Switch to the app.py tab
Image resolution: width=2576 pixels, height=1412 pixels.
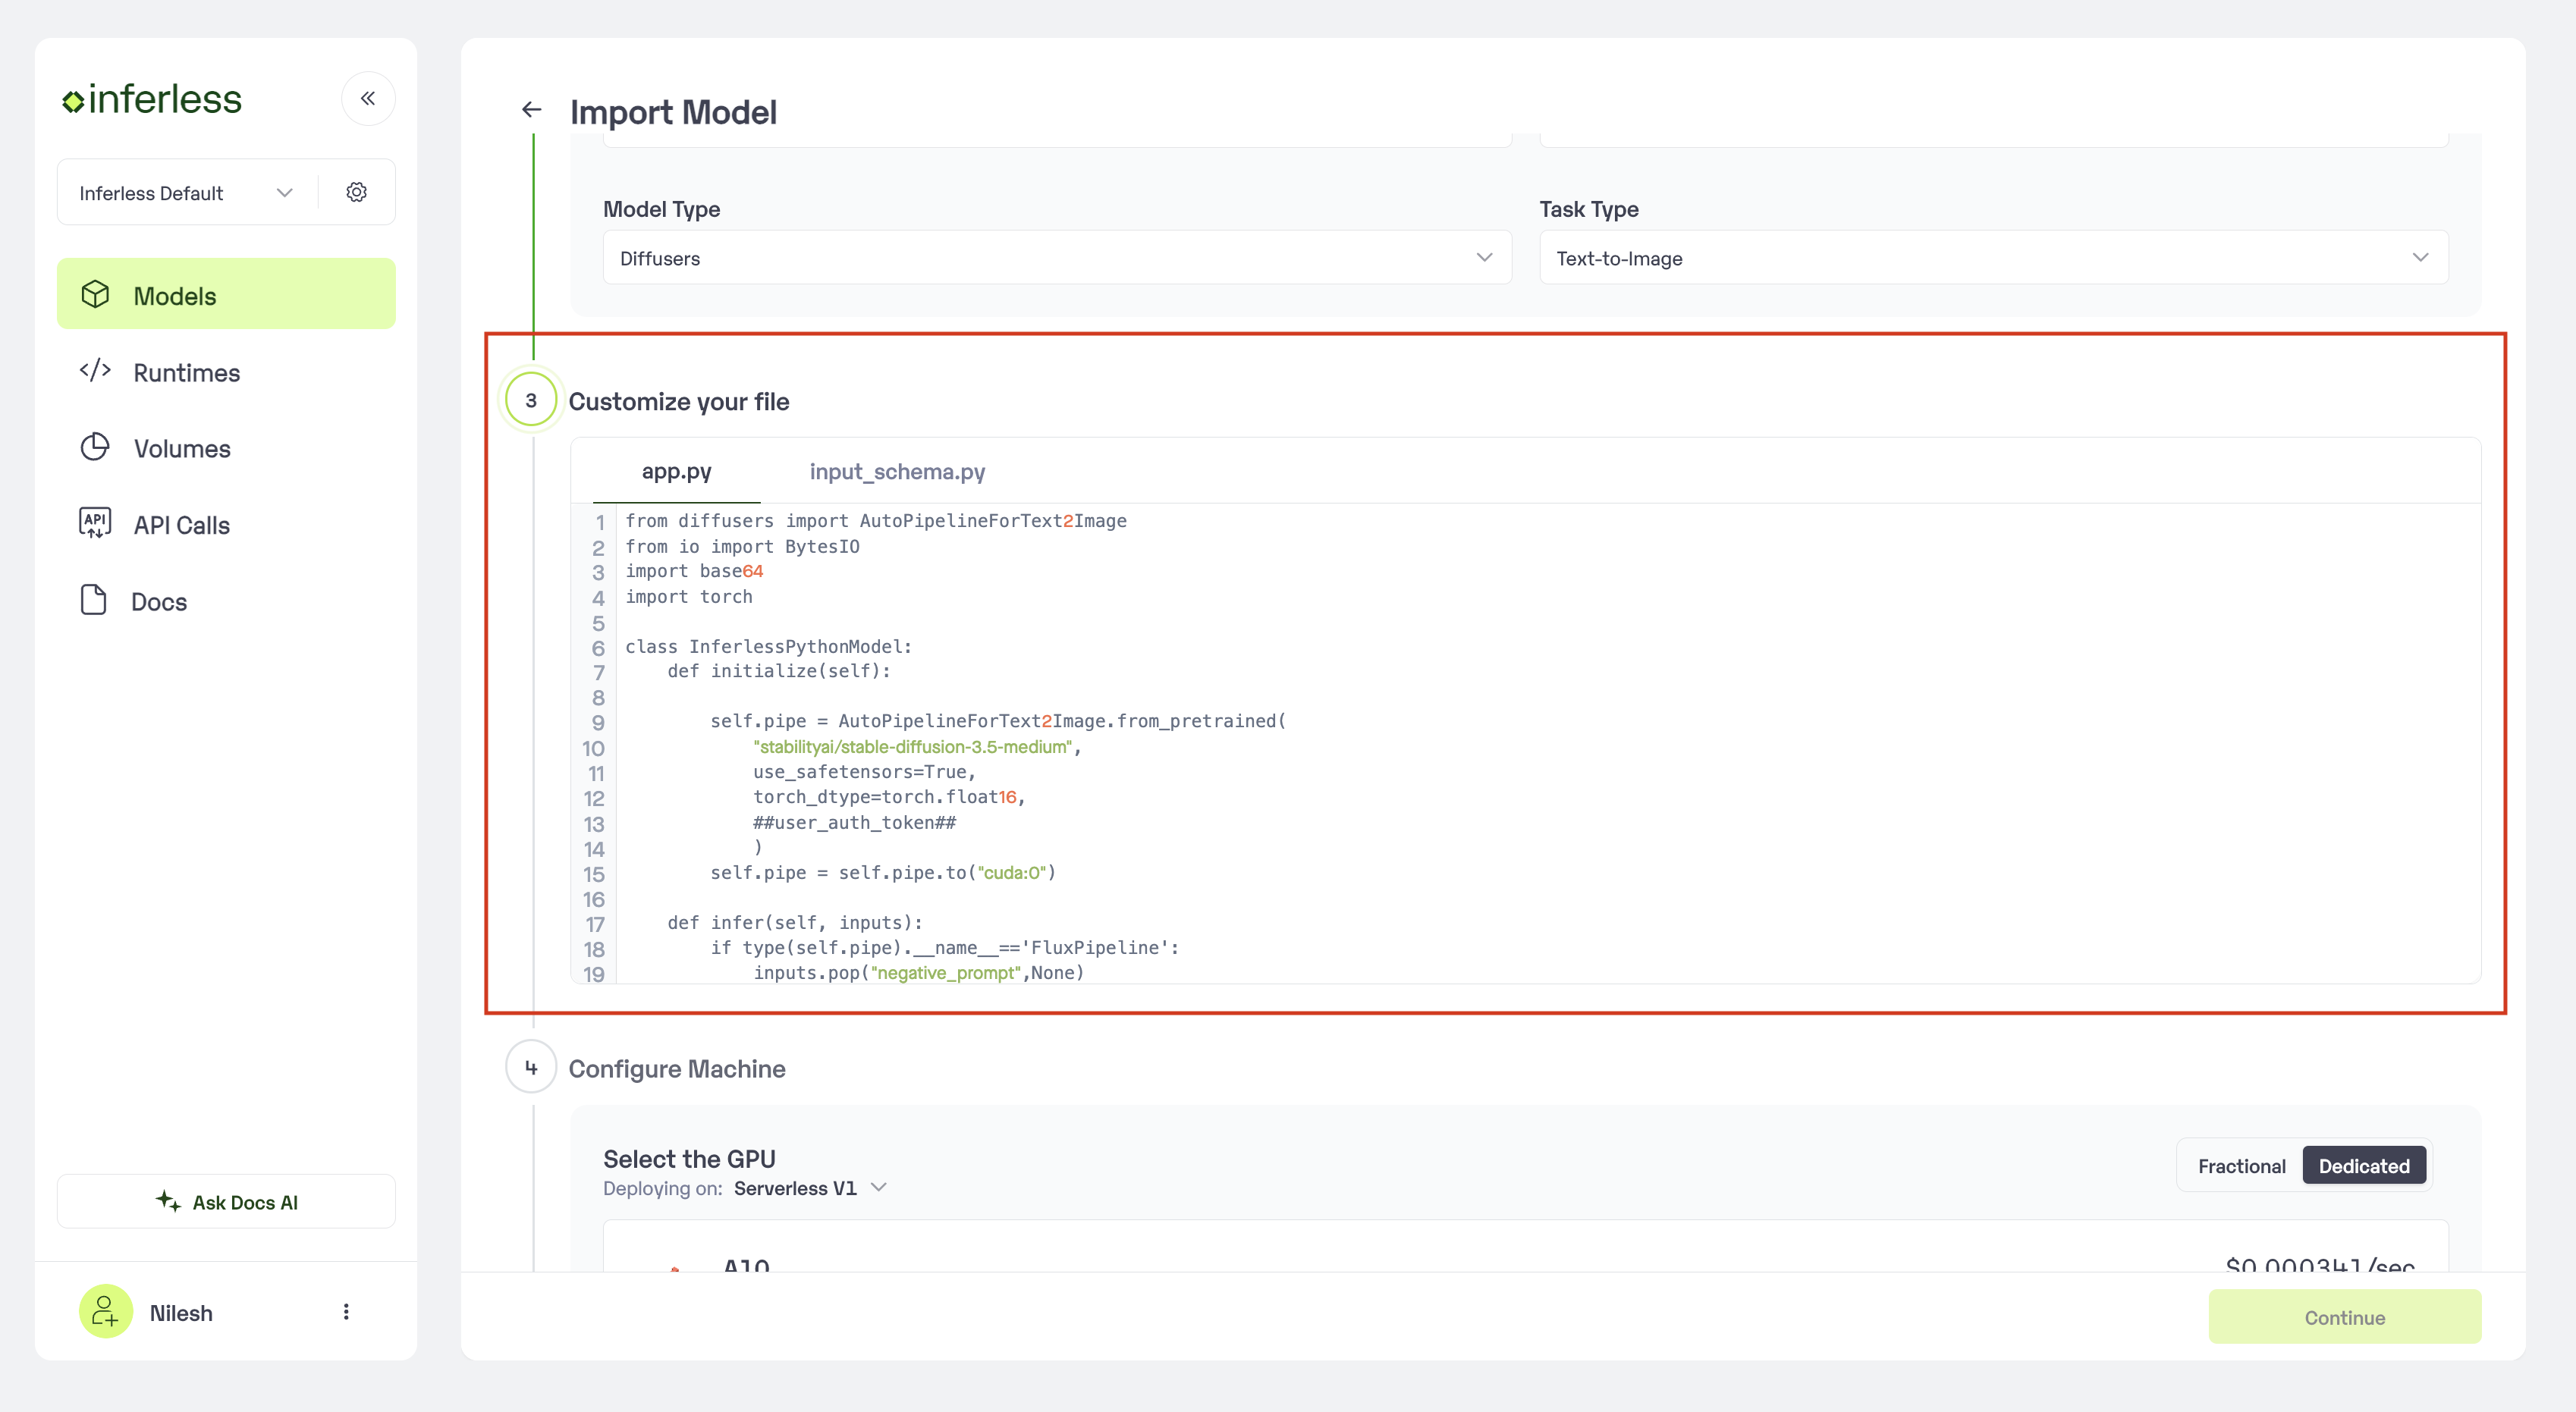[676, 471]
